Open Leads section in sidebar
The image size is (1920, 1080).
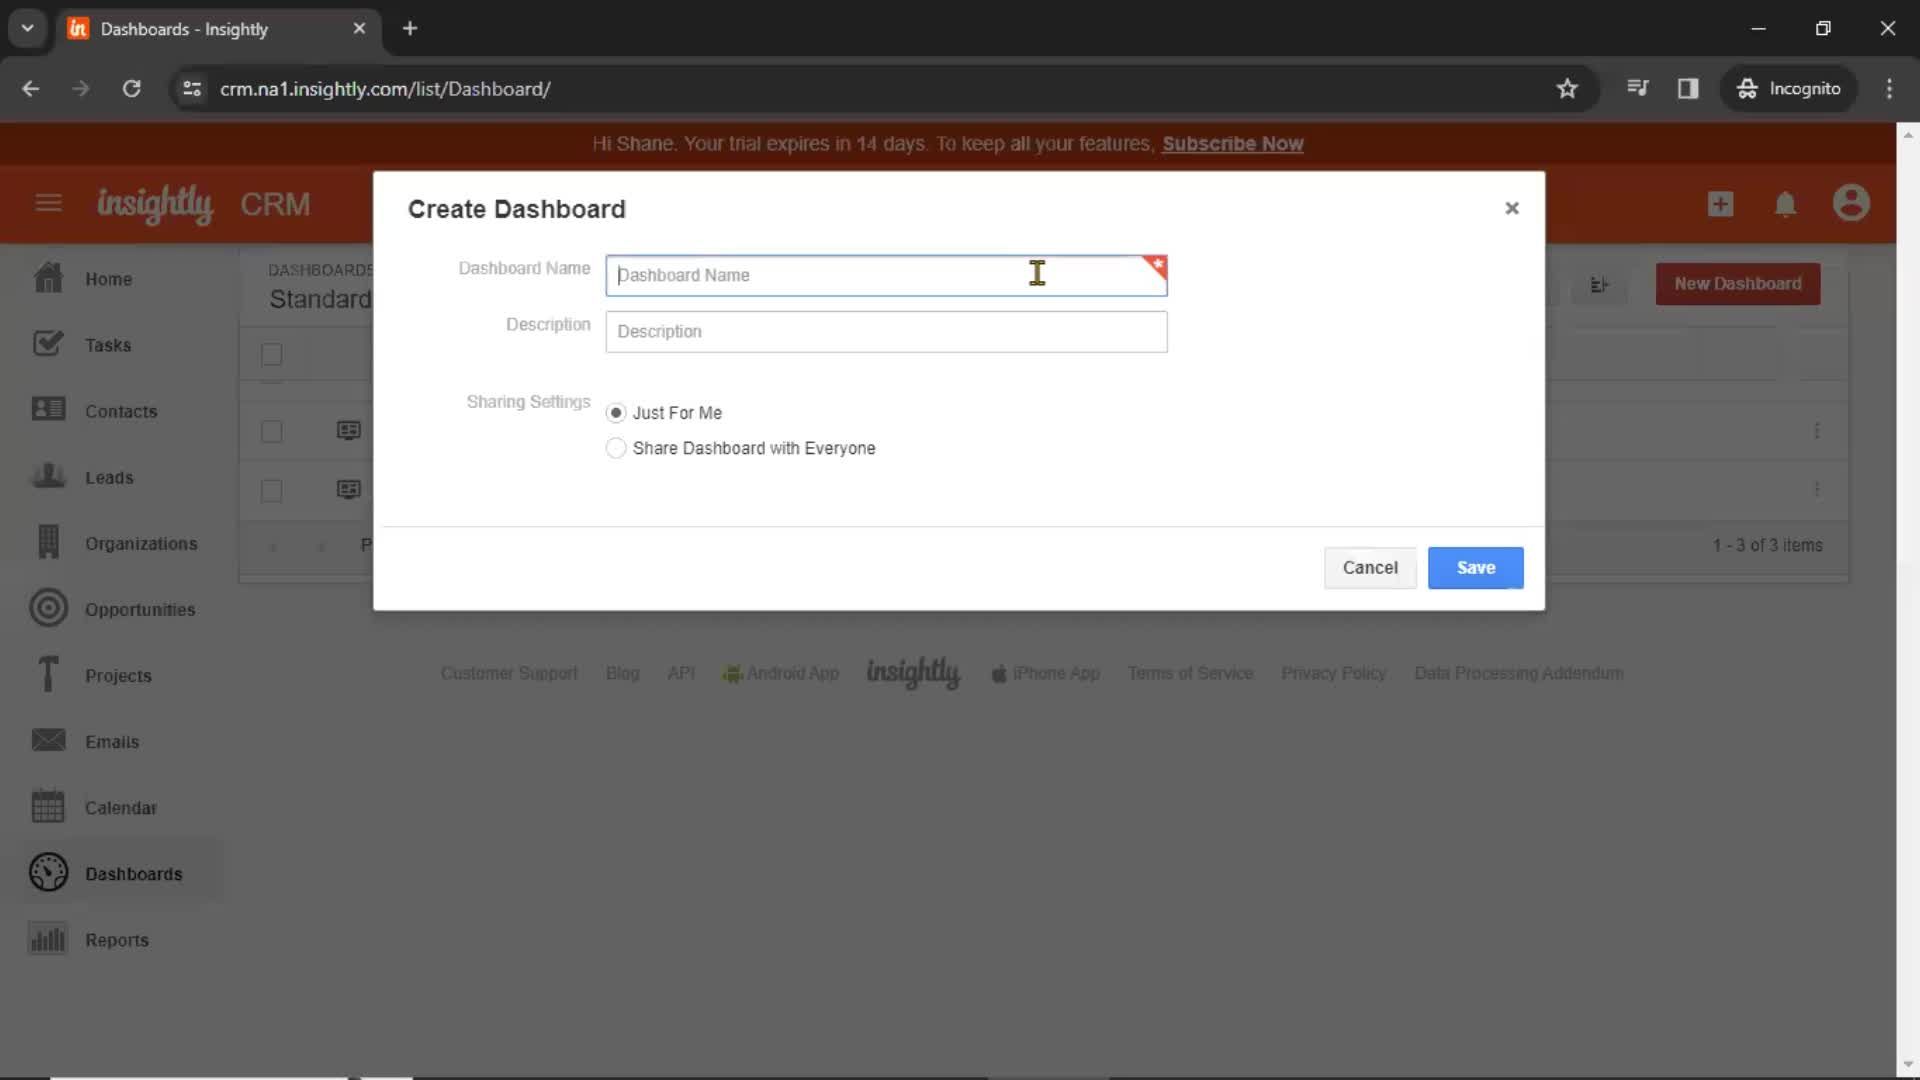point(108,476)
